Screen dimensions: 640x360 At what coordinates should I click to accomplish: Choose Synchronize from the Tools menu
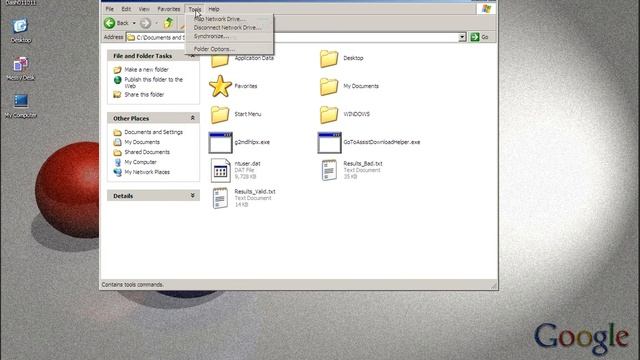229,36
